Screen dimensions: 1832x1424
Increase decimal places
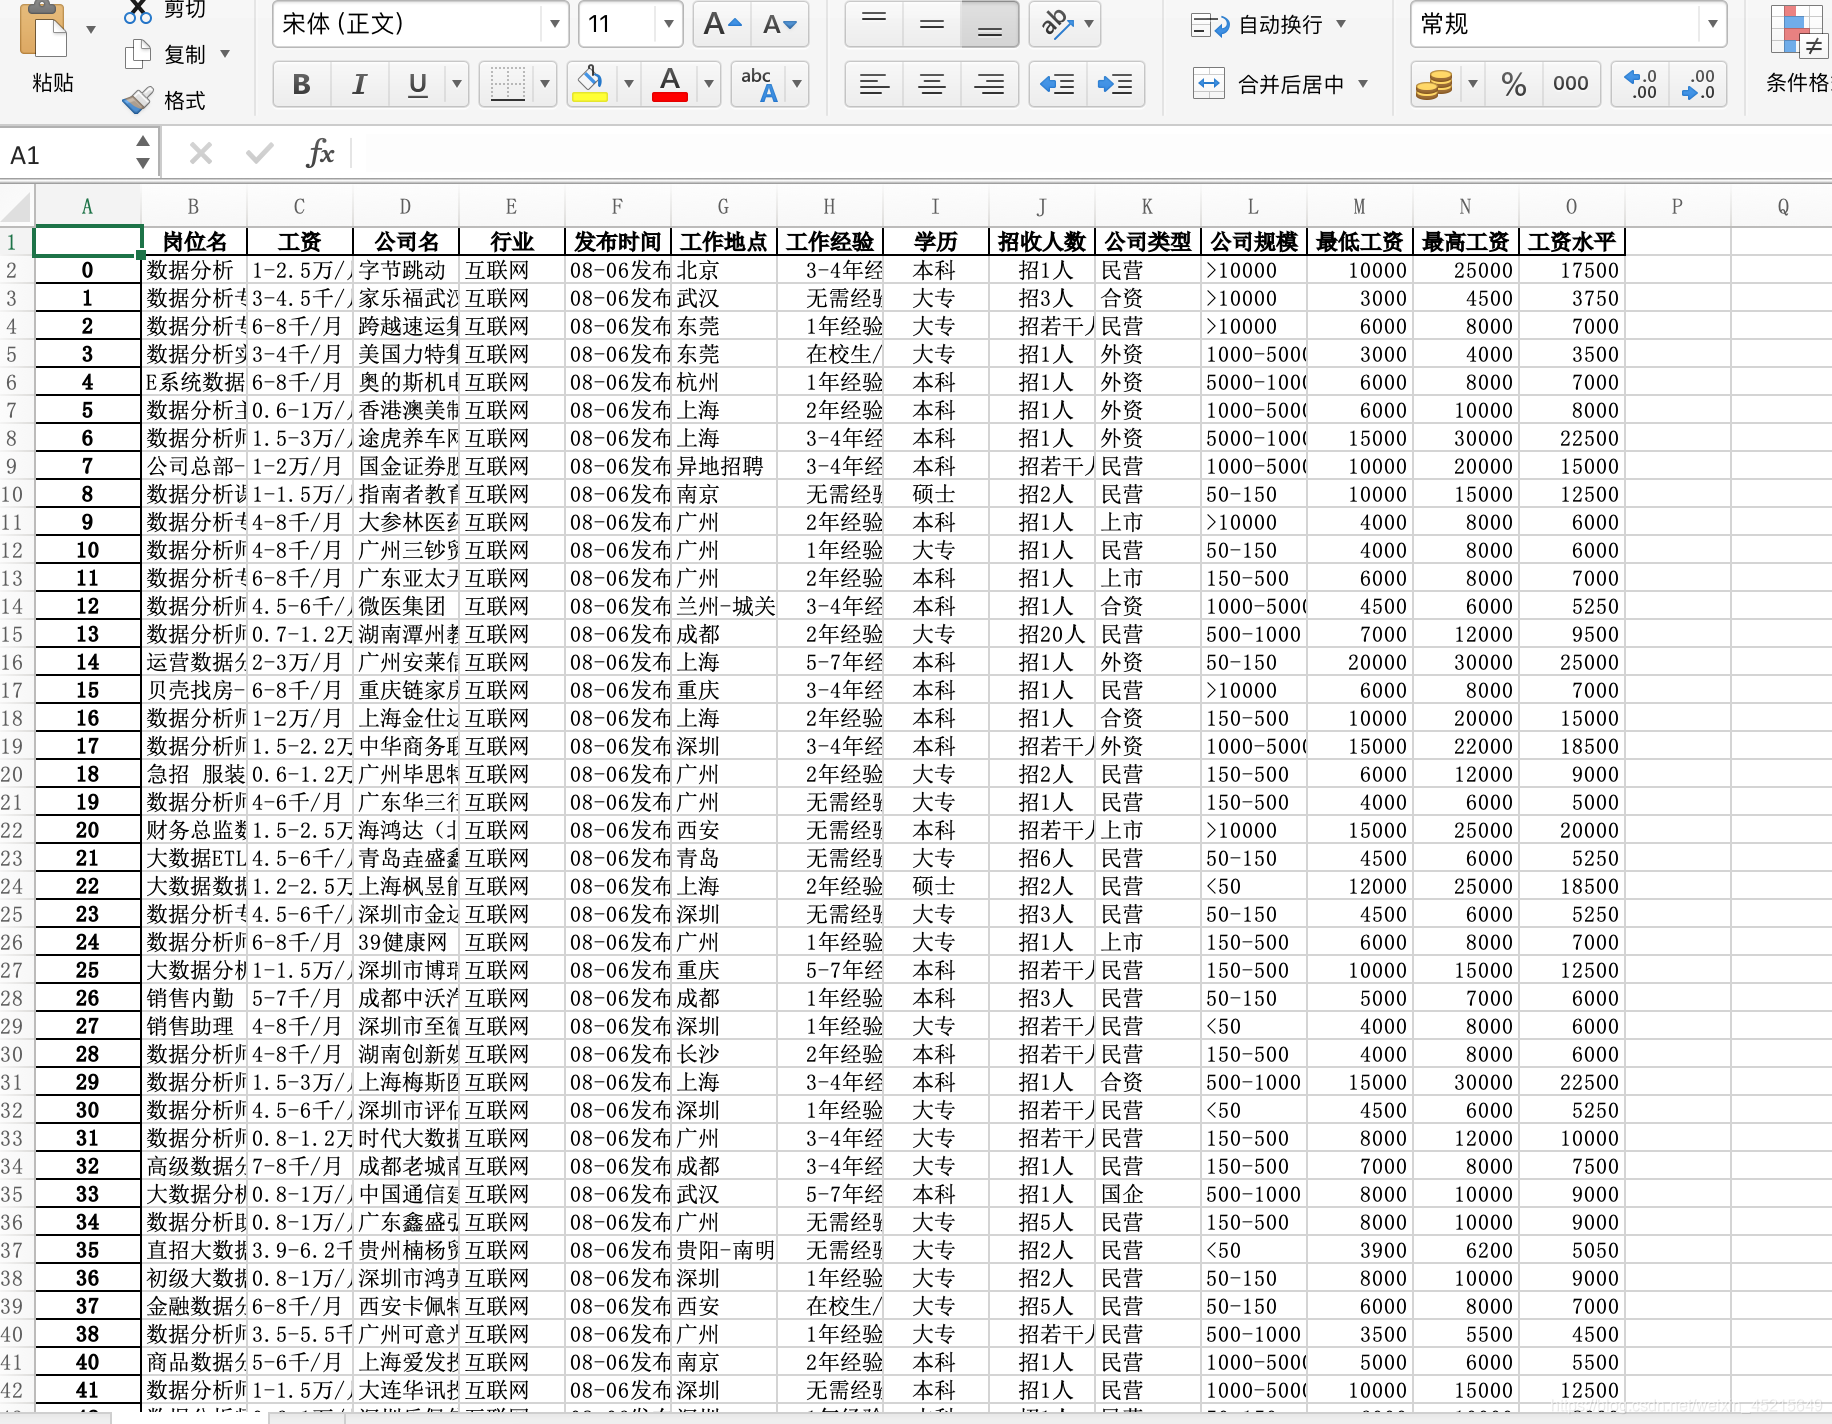(1640, 84)
